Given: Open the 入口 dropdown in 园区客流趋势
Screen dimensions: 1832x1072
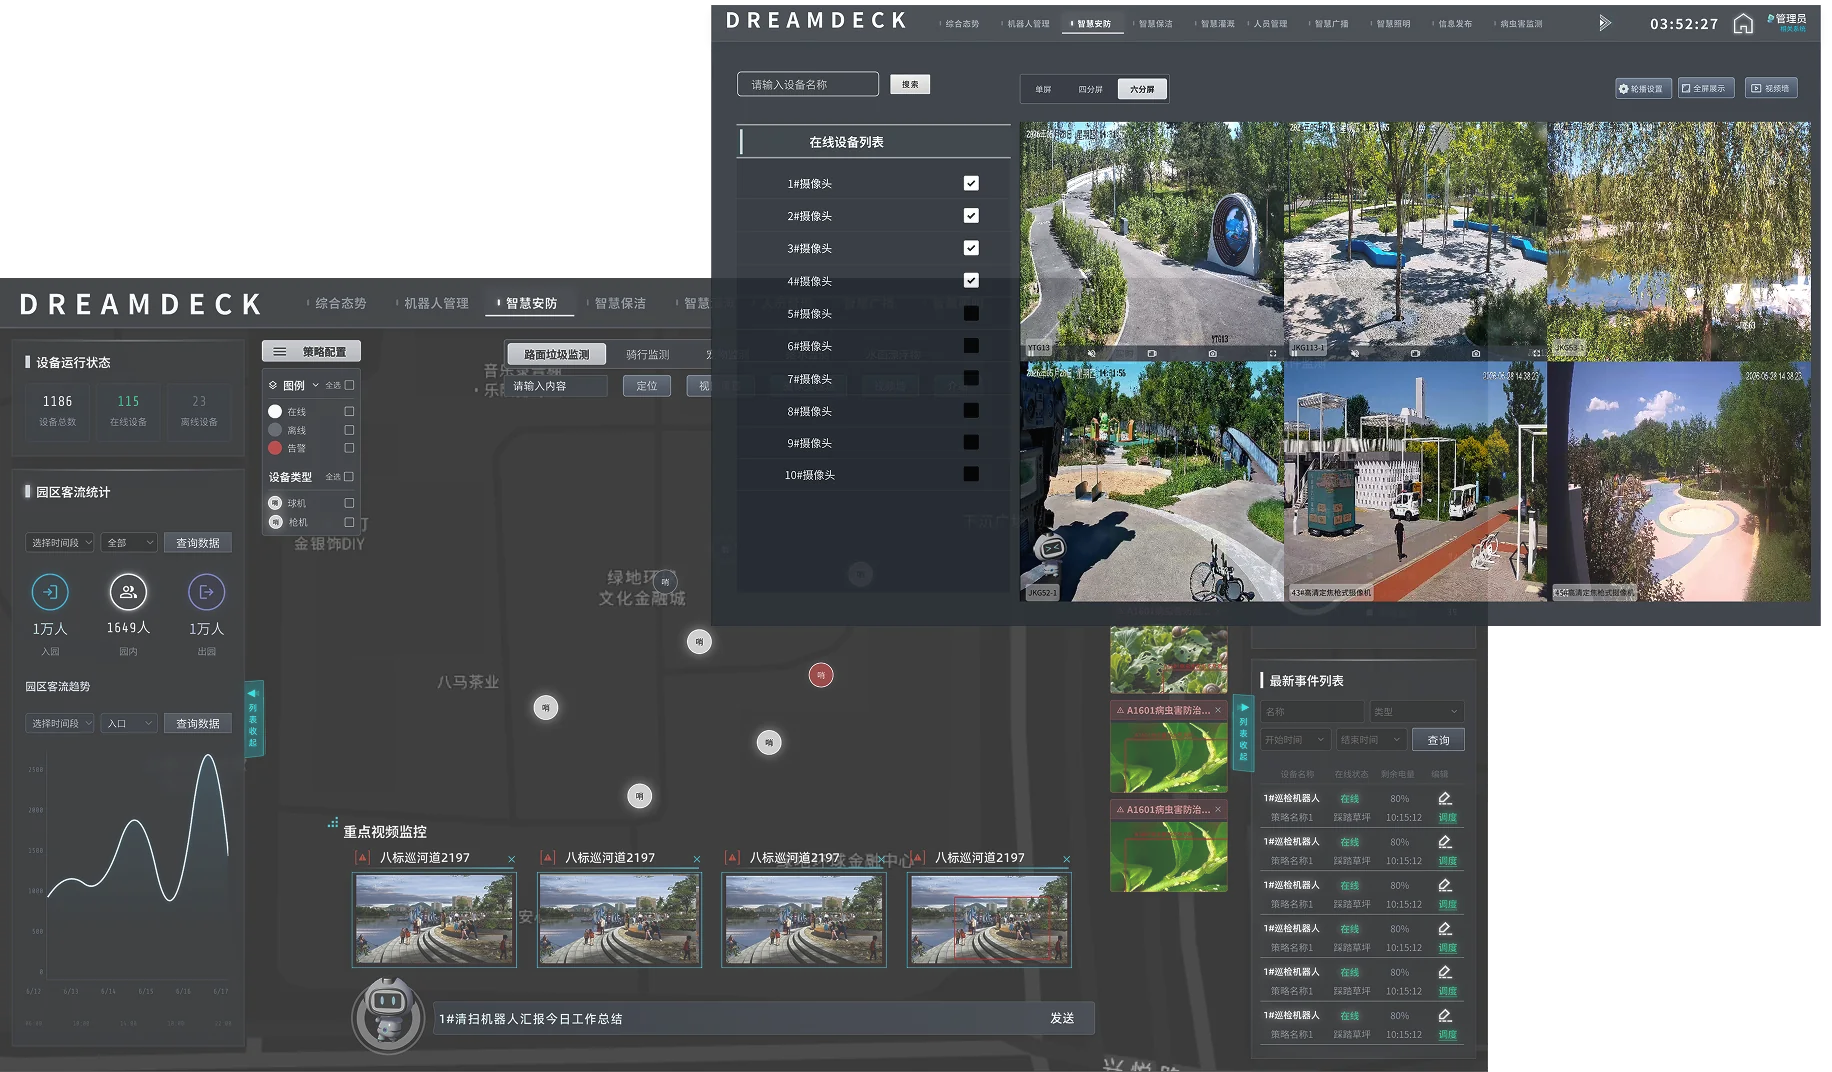Looking at the screenshot, I should click(x=129, y=723).
